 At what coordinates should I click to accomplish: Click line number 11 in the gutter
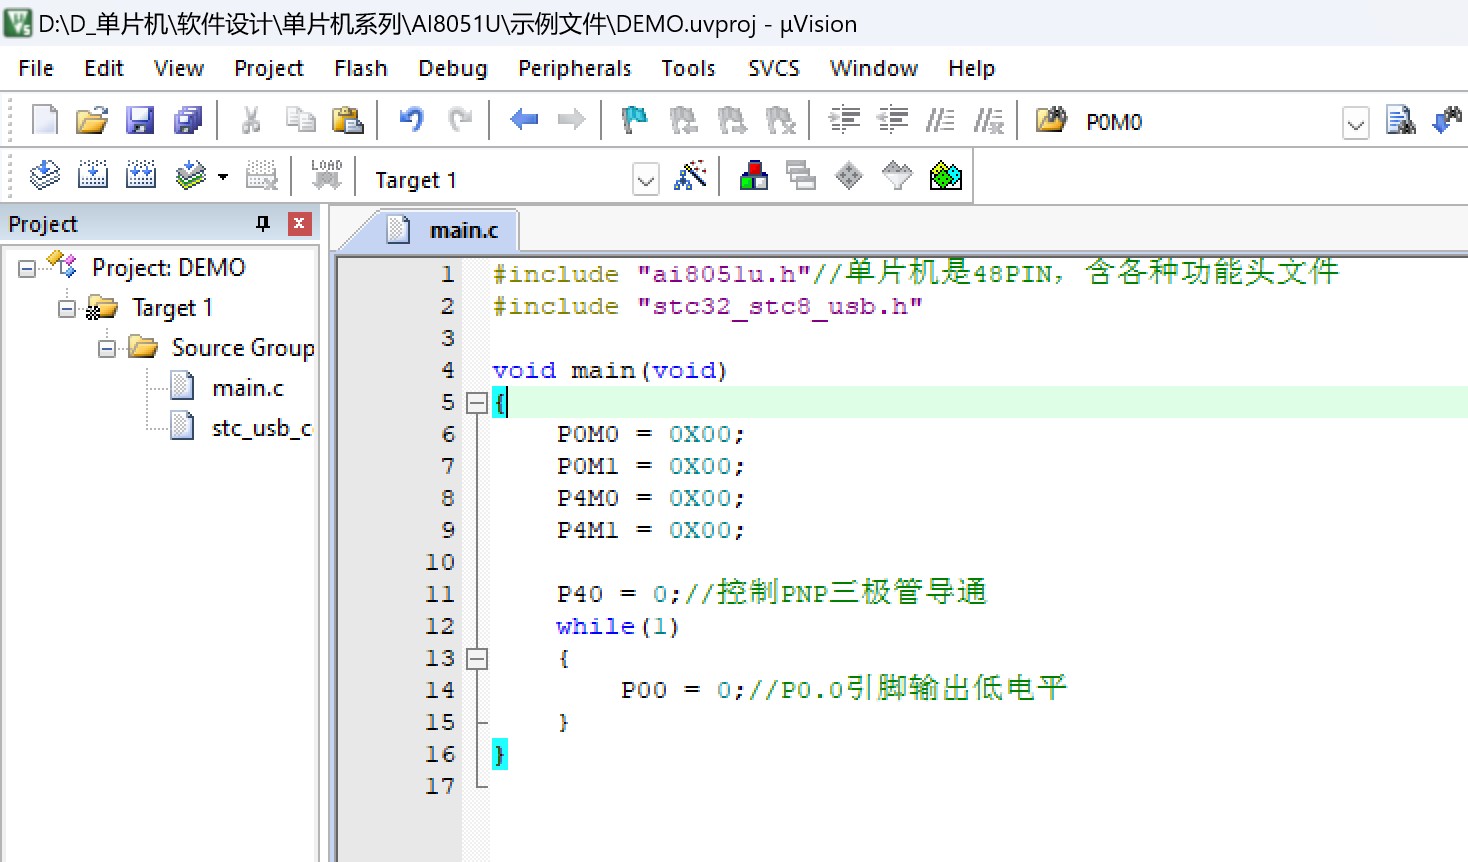tap(439, 594)
